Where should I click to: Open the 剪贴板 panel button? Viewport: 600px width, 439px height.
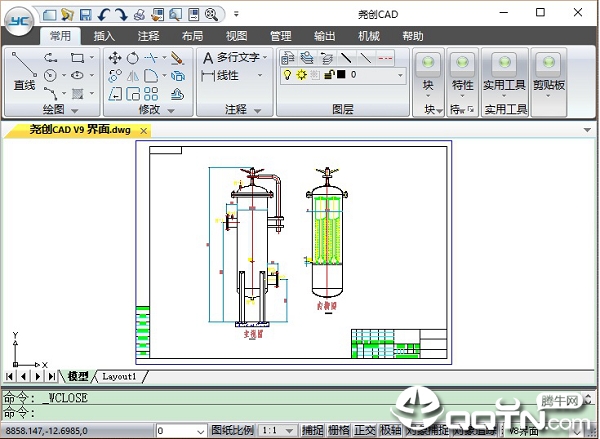549,77
